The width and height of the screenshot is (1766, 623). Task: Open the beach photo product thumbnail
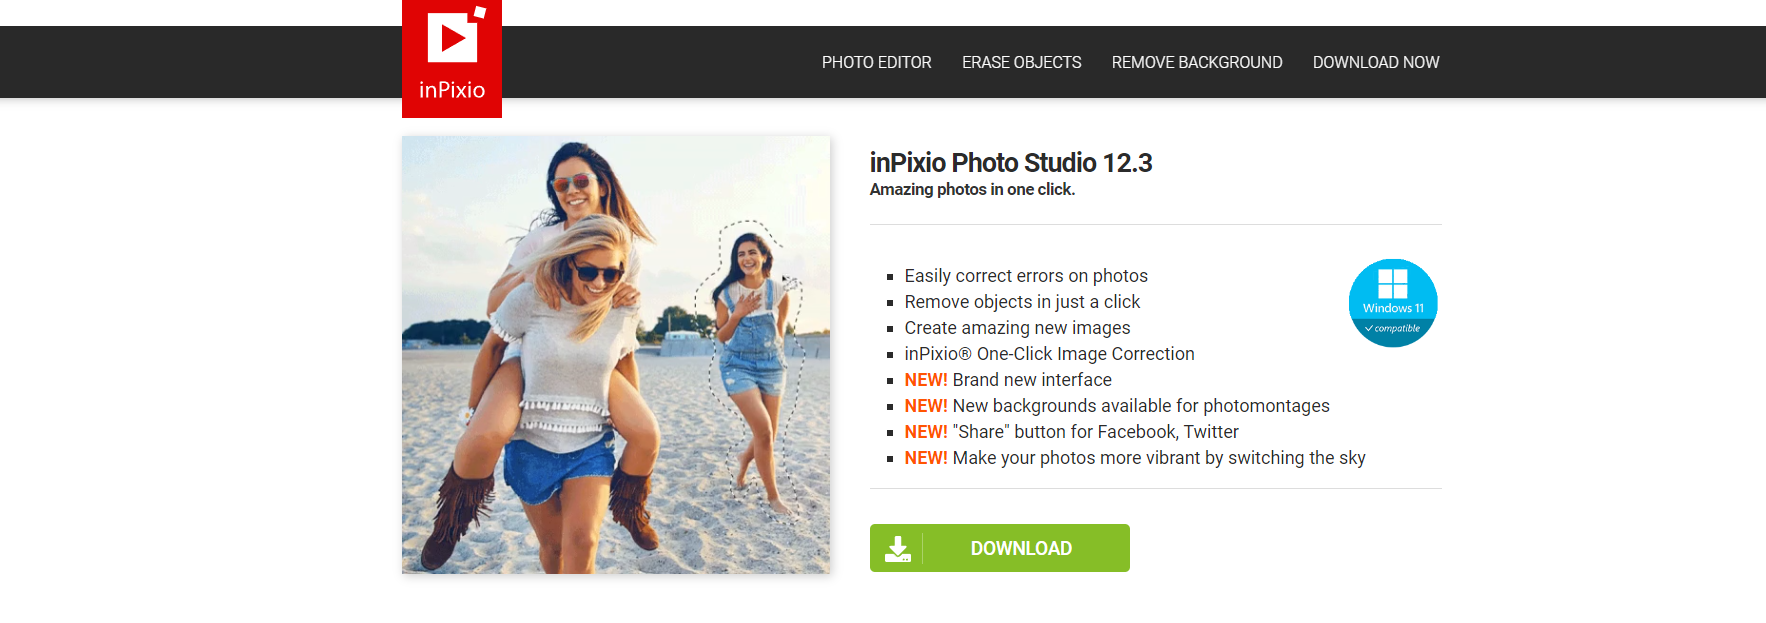[616, 355]
